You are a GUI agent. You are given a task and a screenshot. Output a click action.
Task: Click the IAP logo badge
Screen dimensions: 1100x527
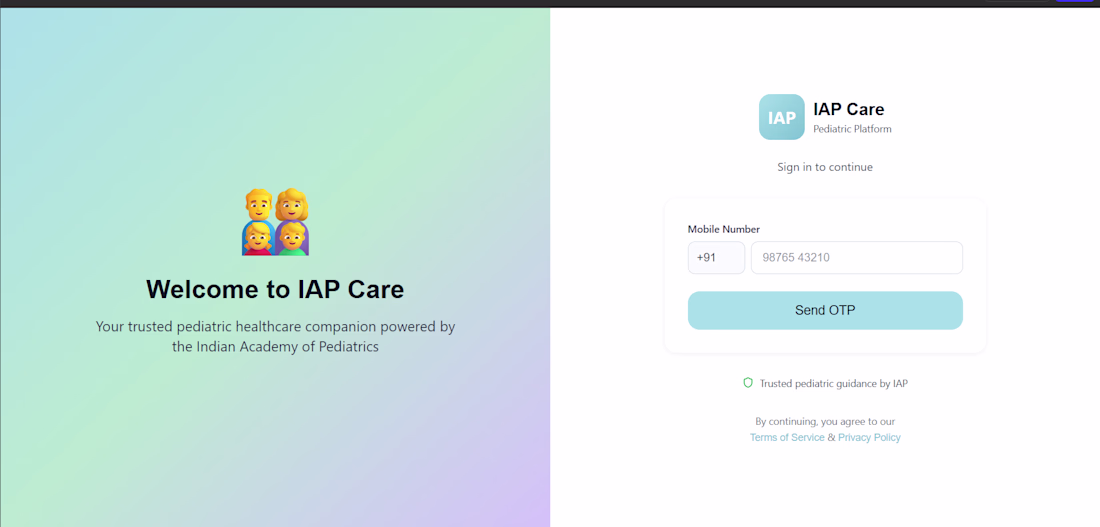click(781, 117)
